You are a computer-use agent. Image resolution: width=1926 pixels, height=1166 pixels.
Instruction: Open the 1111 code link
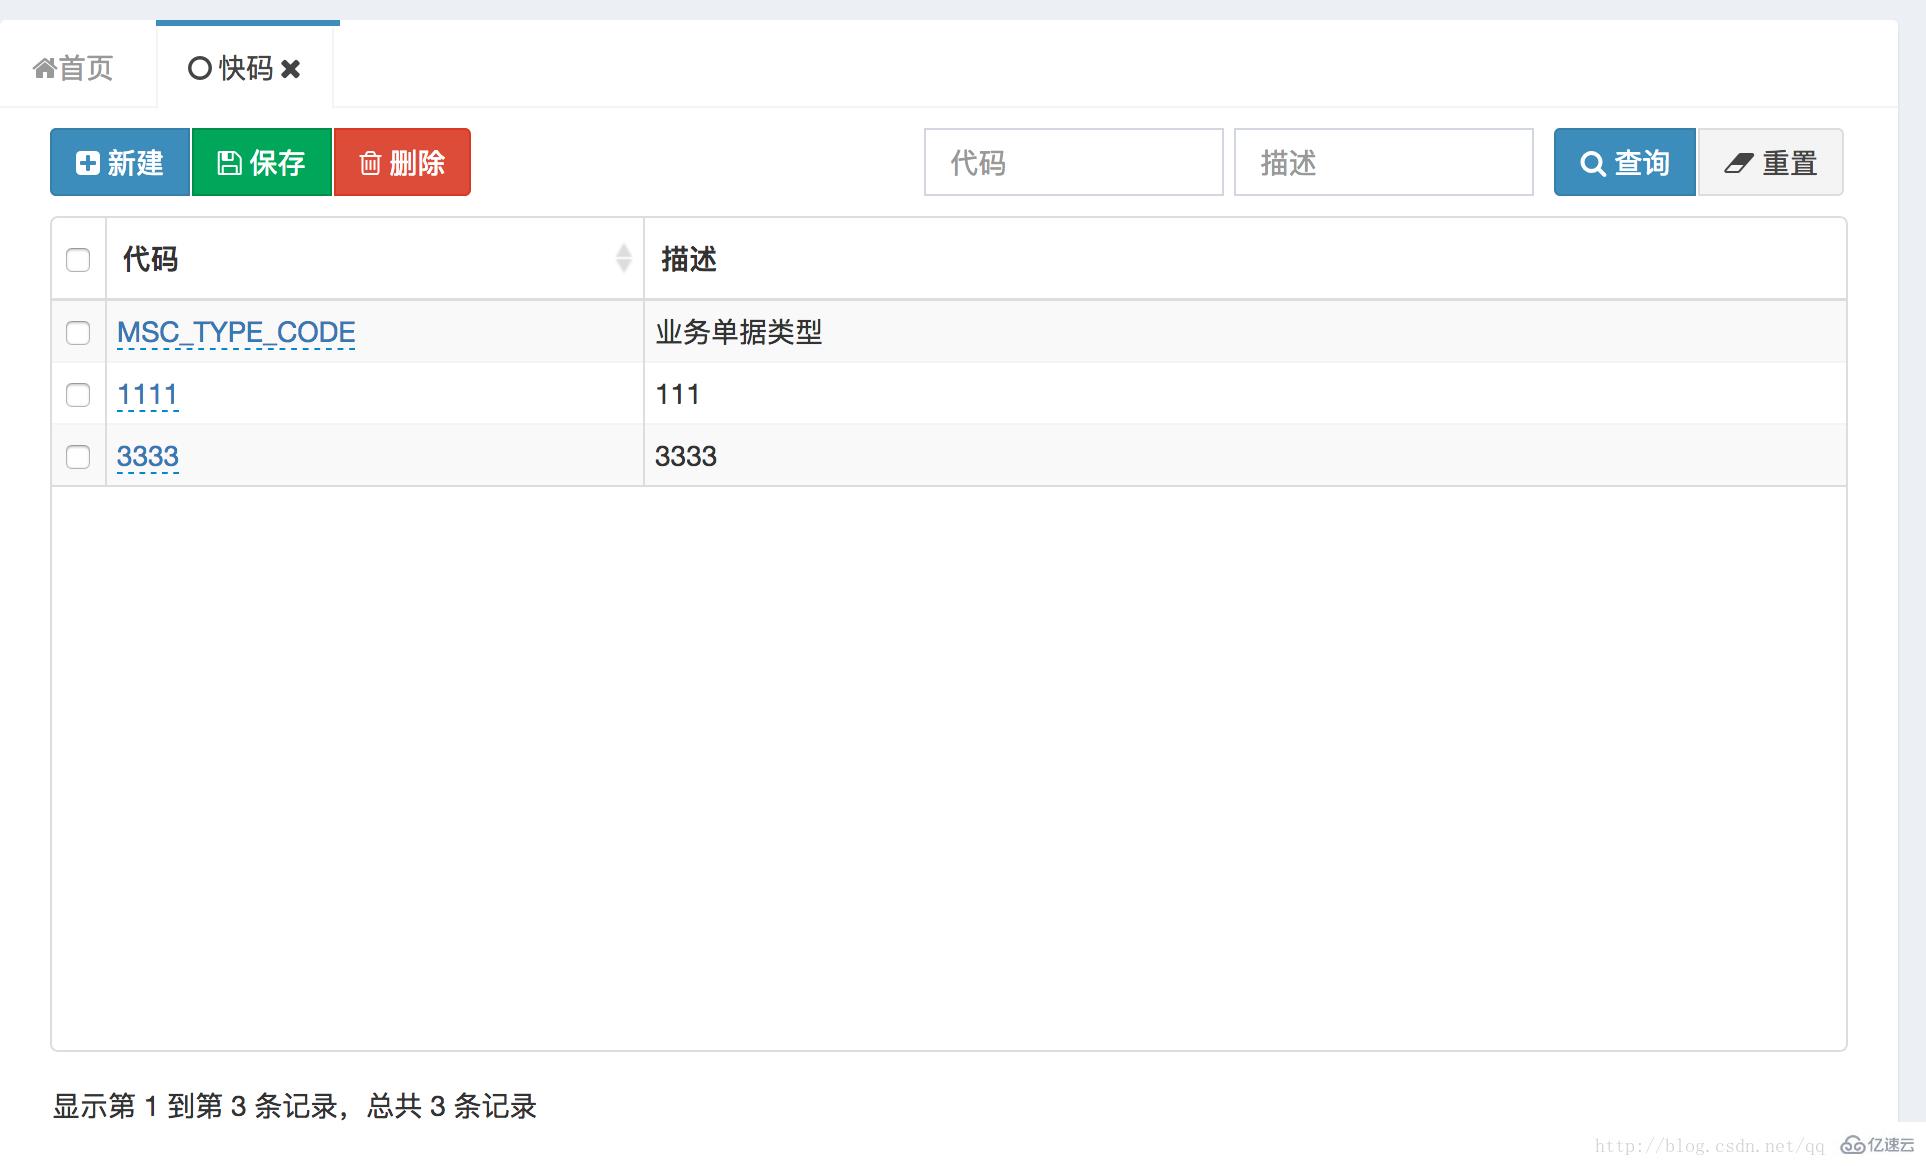pyautogui.click(x=147, y=395)
